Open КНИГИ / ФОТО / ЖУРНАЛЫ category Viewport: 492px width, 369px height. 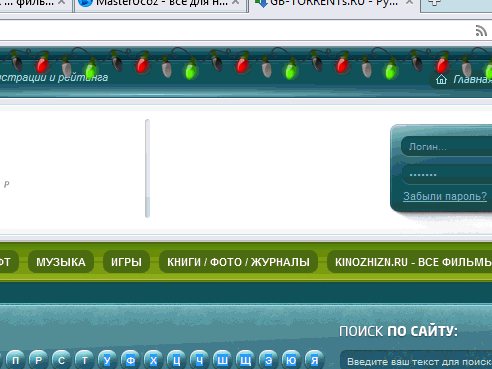(x=238, y=262)
